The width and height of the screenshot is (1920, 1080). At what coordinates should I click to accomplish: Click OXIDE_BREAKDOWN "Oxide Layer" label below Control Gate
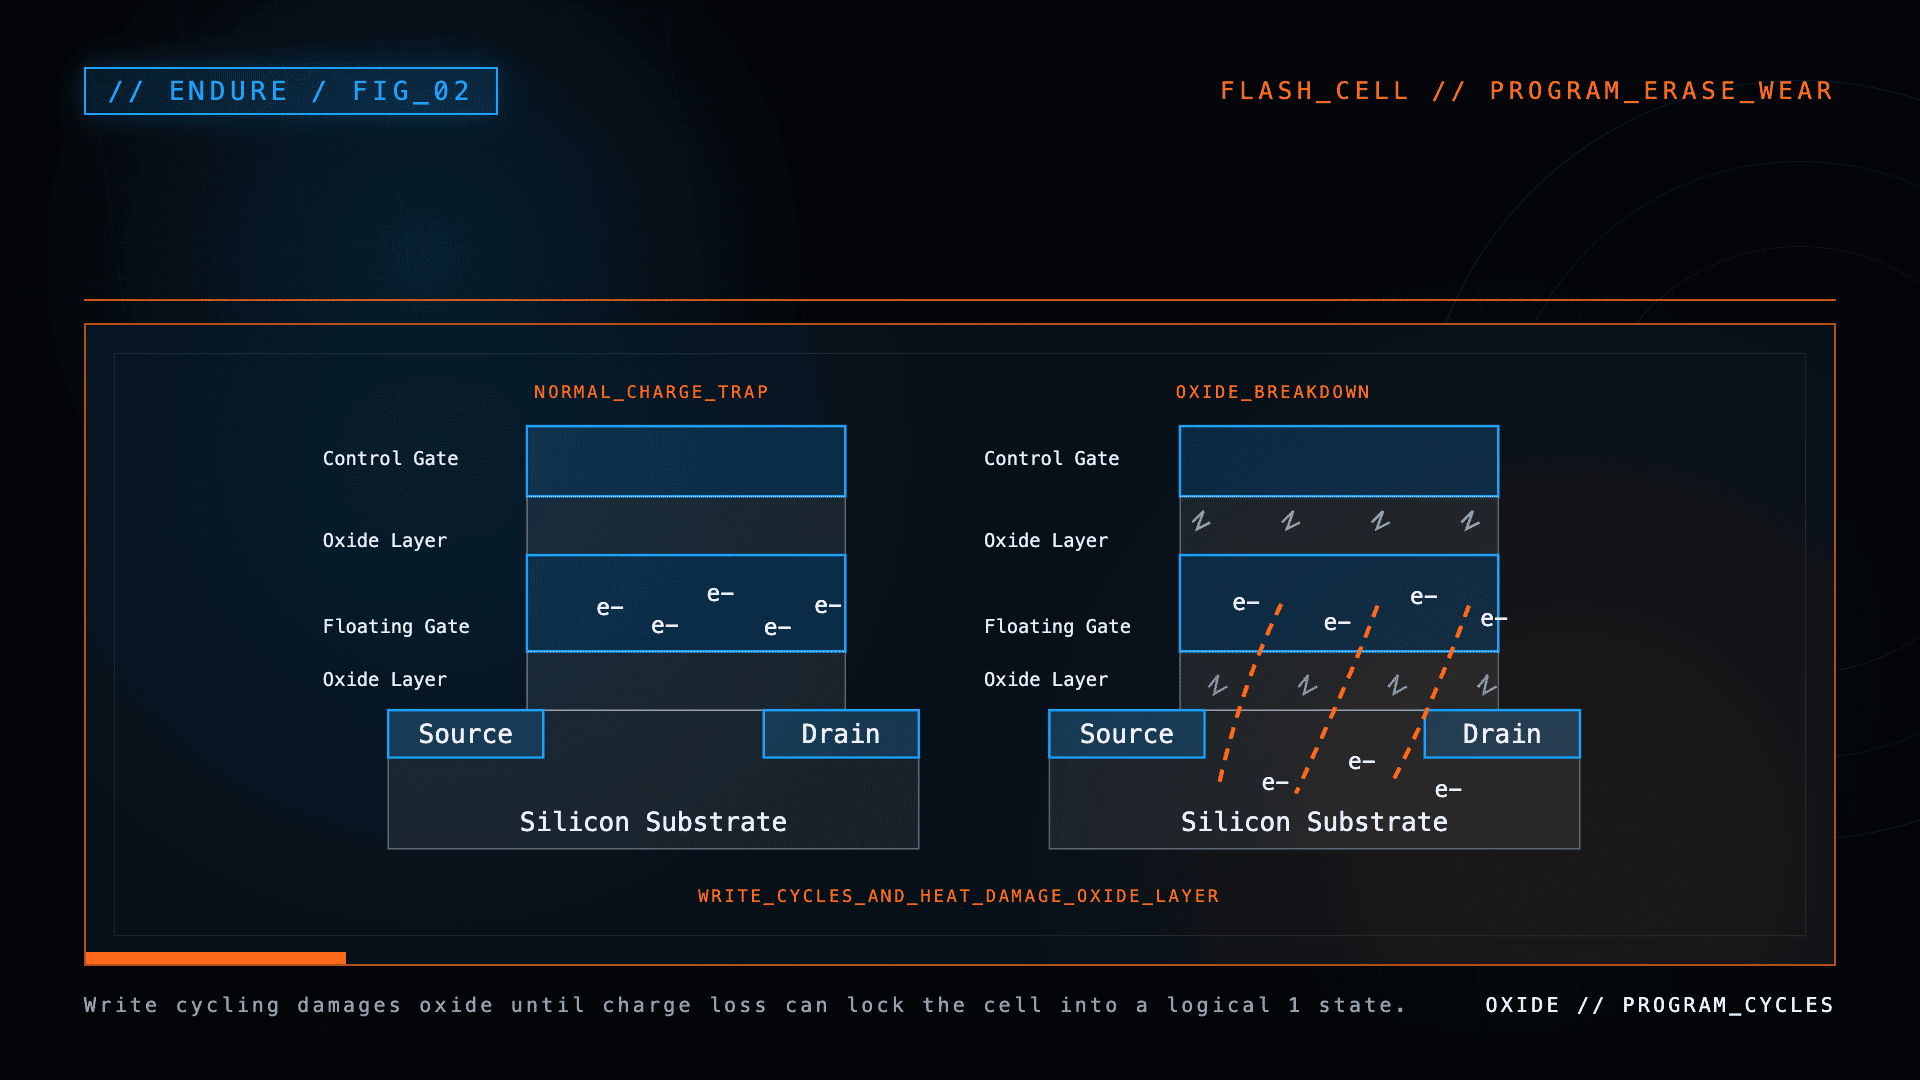1046,540
